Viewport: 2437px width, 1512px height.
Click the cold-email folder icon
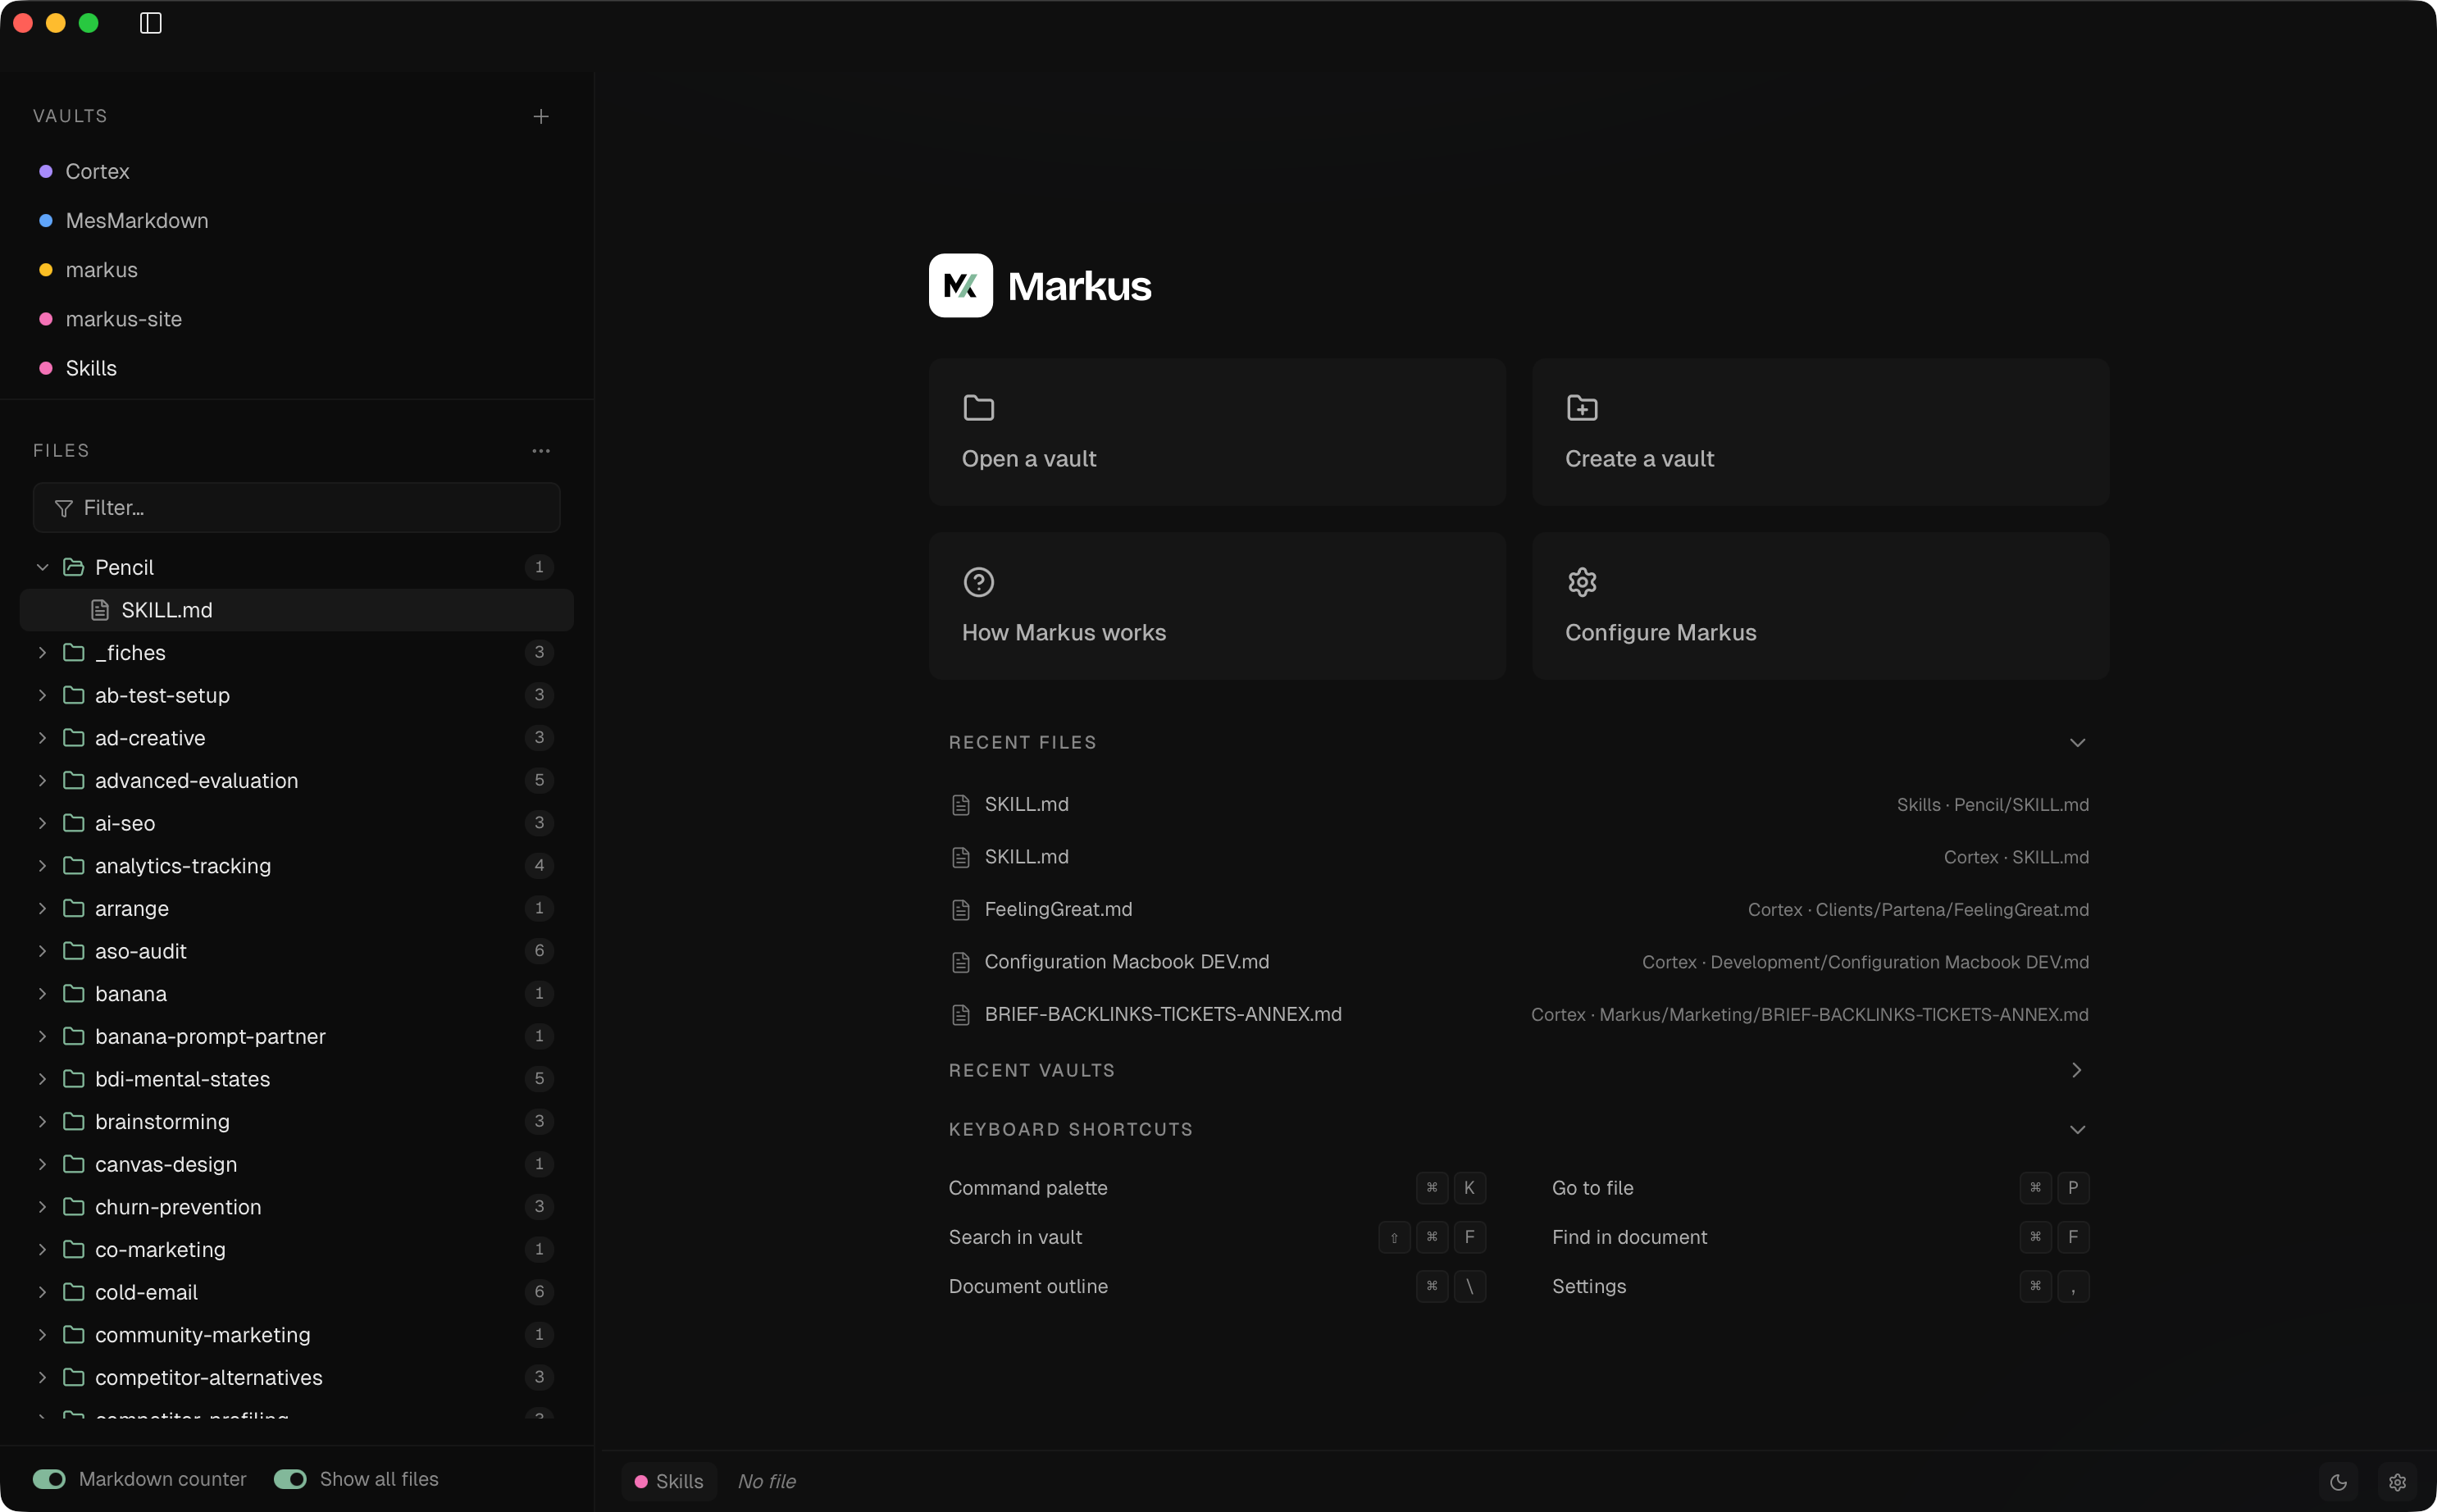(73, 1292)
